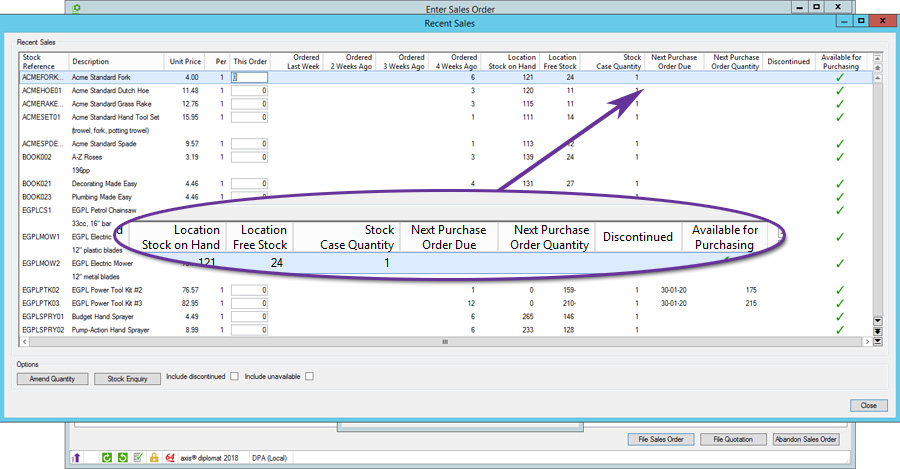Click the scroll-to-bottom button of the list

click(878, 342)
